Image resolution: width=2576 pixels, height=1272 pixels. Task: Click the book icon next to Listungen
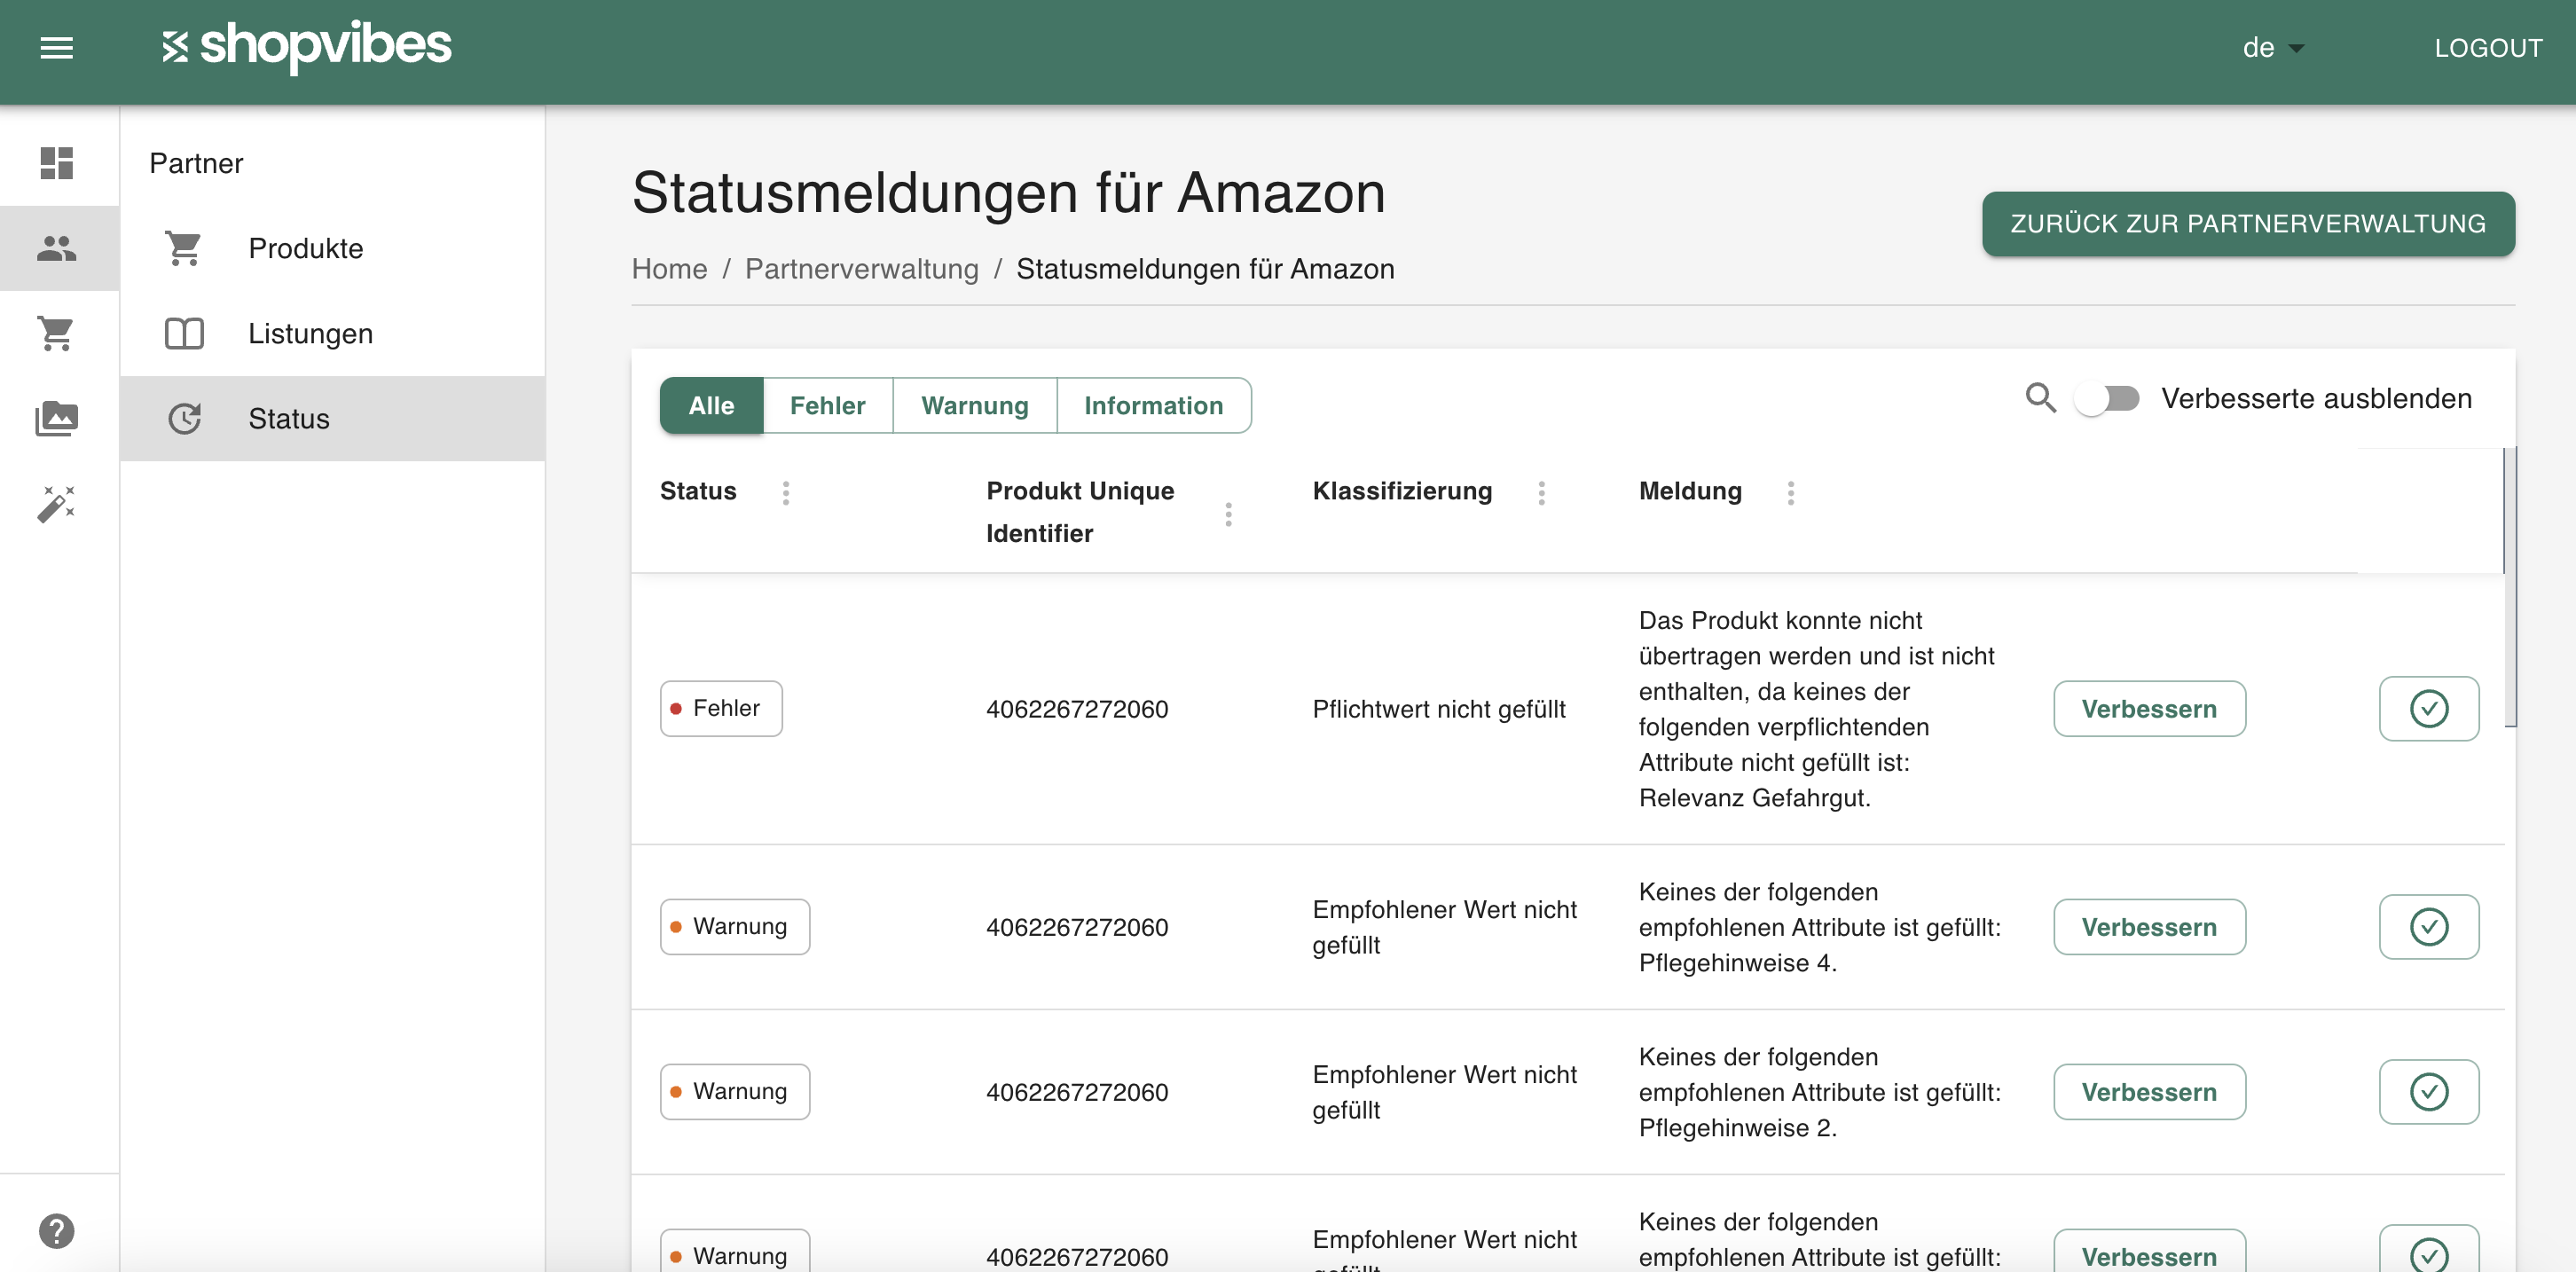click(x=184, y=333)
